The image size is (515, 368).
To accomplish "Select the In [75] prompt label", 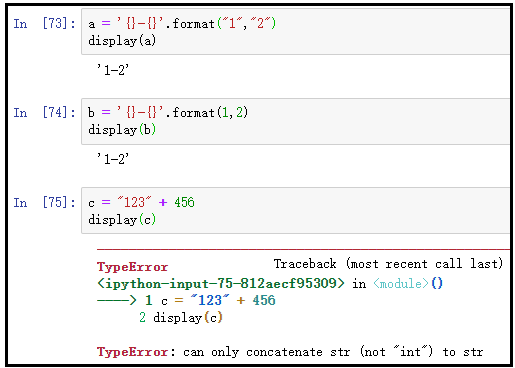I will coord(44,202).
